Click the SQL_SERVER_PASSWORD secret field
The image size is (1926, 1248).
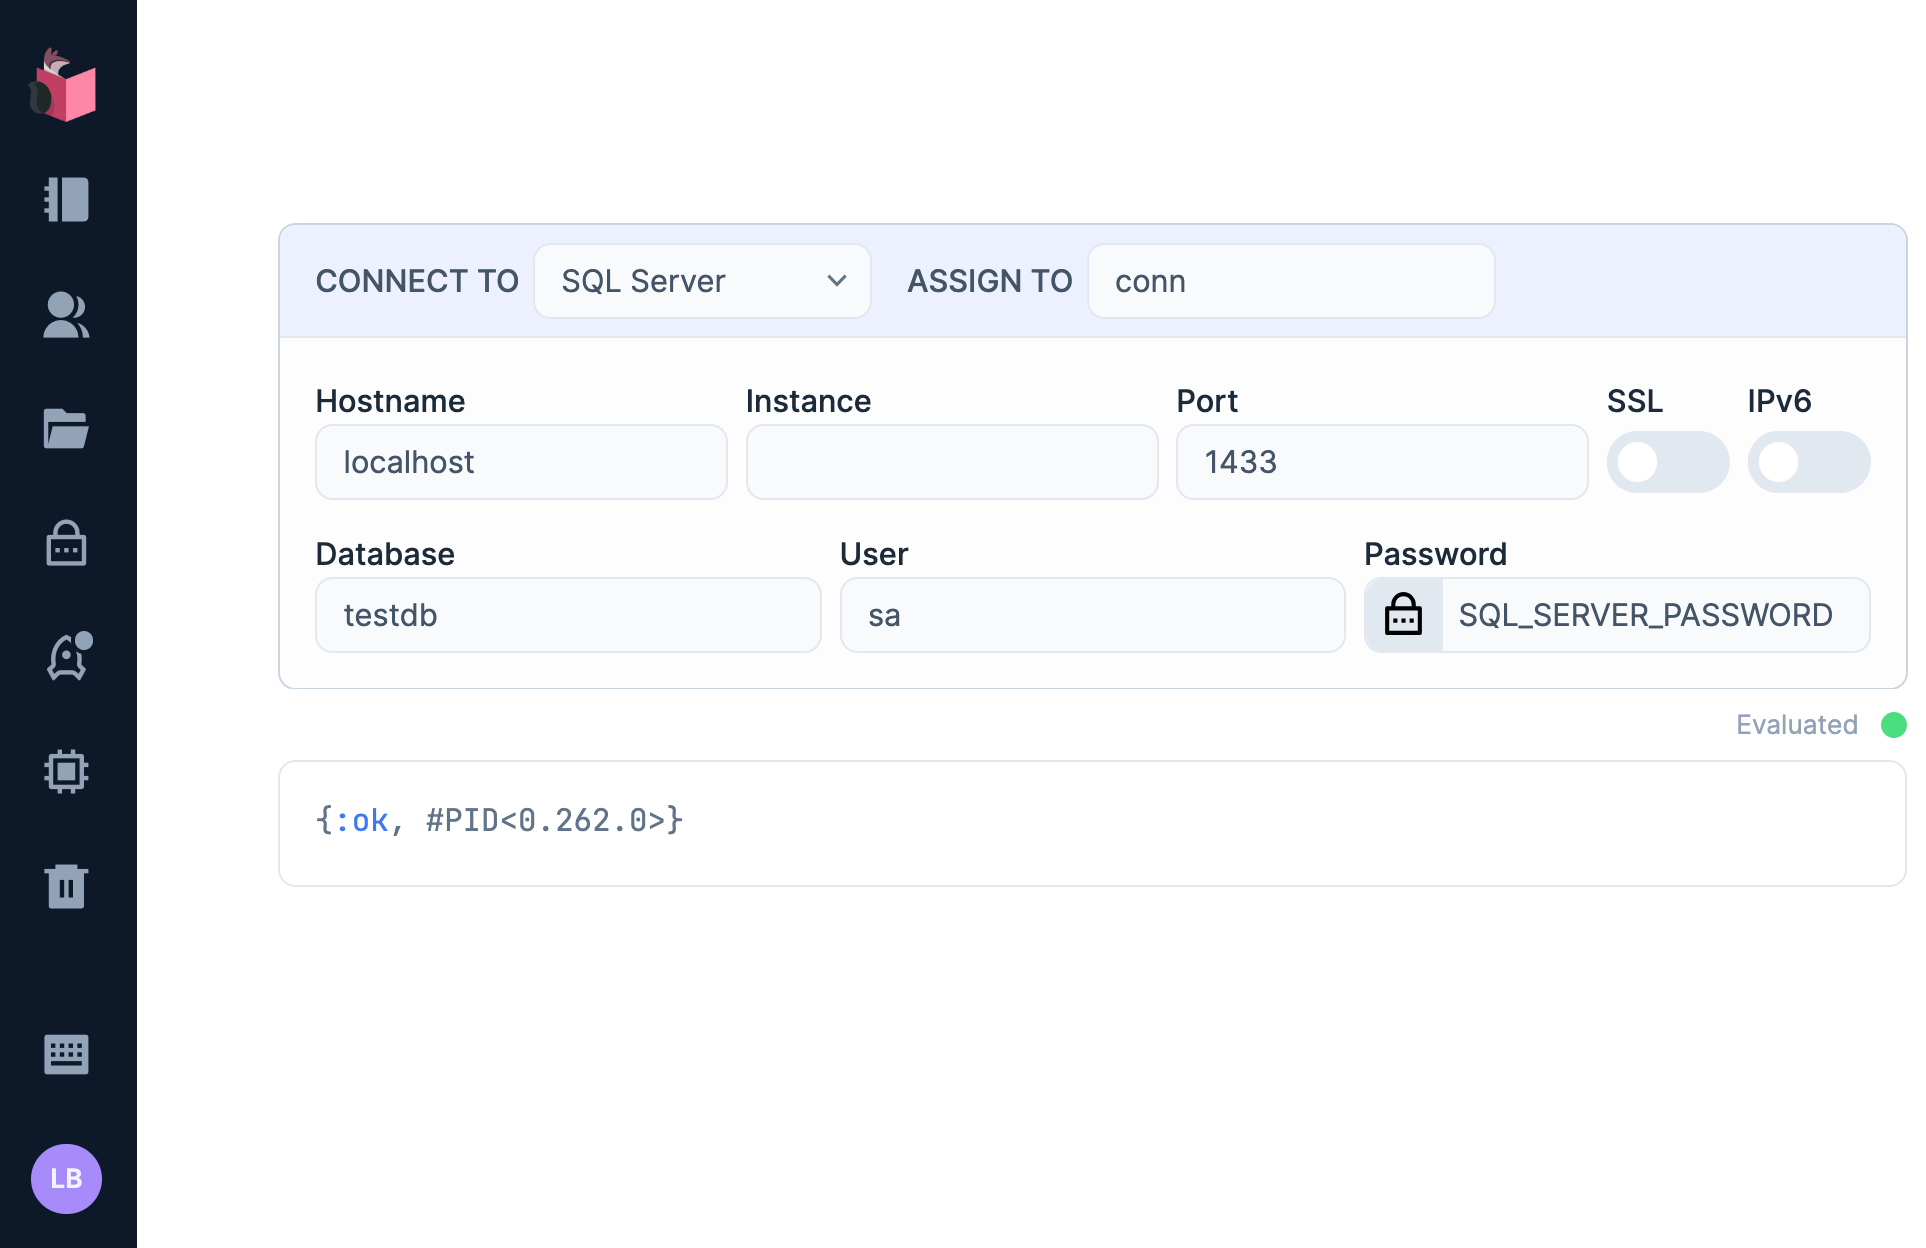(1655, 615)
